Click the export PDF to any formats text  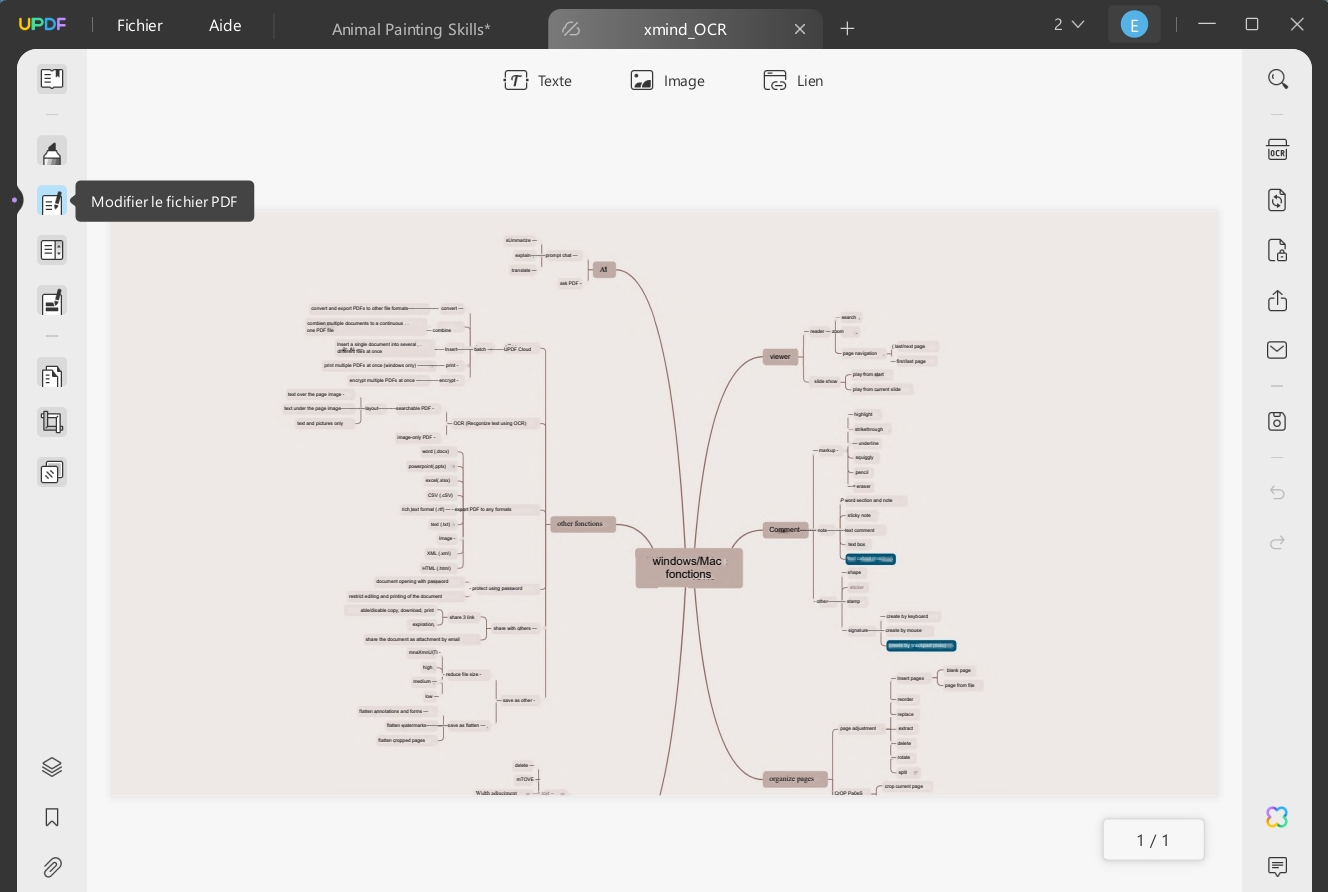(x=483, y=509)
